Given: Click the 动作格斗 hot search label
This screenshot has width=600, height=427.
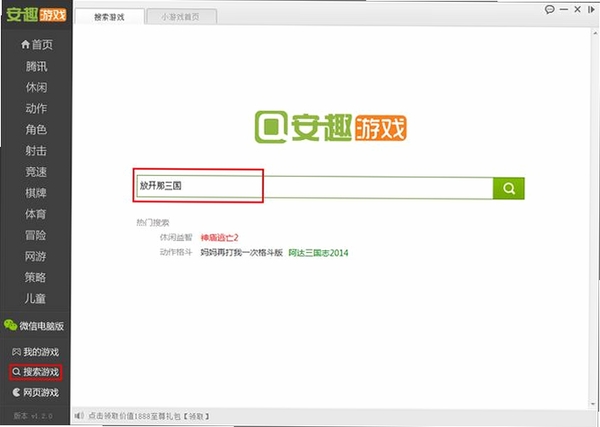Looking at the screenshot, I should click(x=176, y=253).
